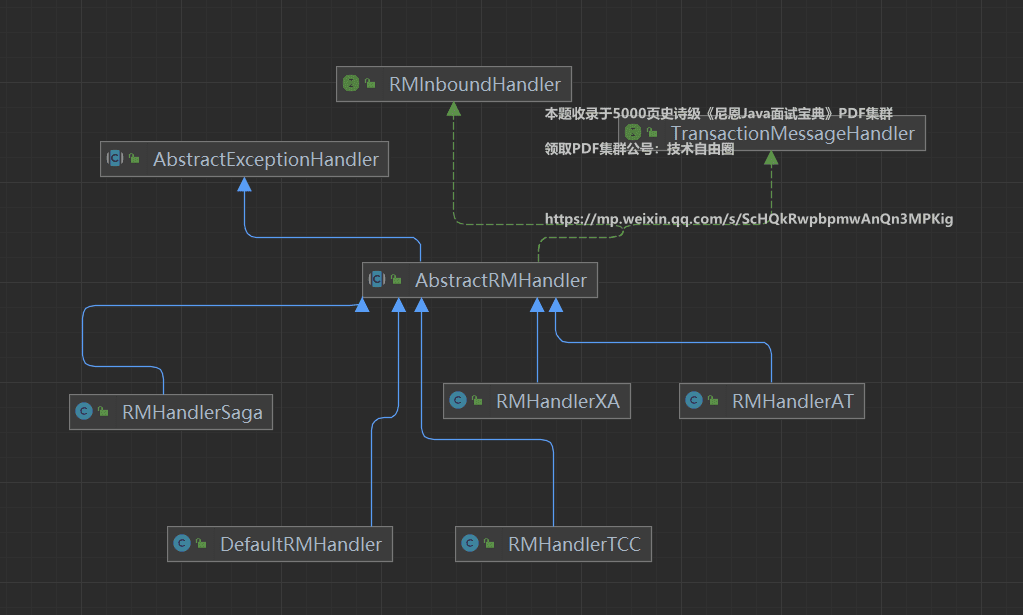This screenshot has width=1023, height=615.
Task: Click the lock icon beside DefaultRMHandler
Action: 201,543
